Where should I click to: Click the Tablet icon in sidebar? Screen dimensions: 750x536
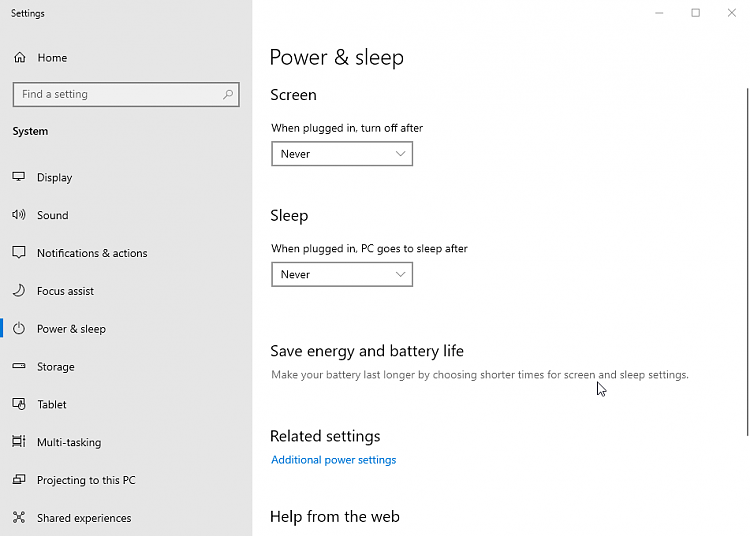click(19, 405)
